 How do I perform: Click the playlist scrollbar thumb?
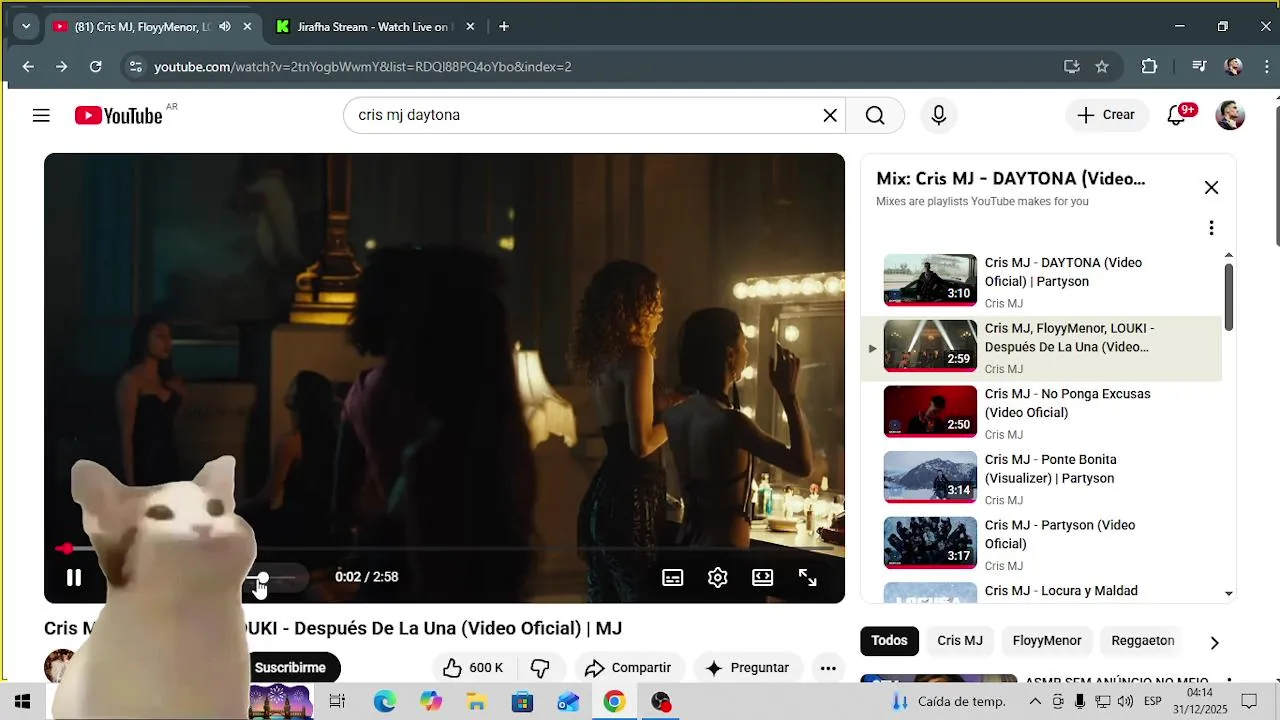1229,297
